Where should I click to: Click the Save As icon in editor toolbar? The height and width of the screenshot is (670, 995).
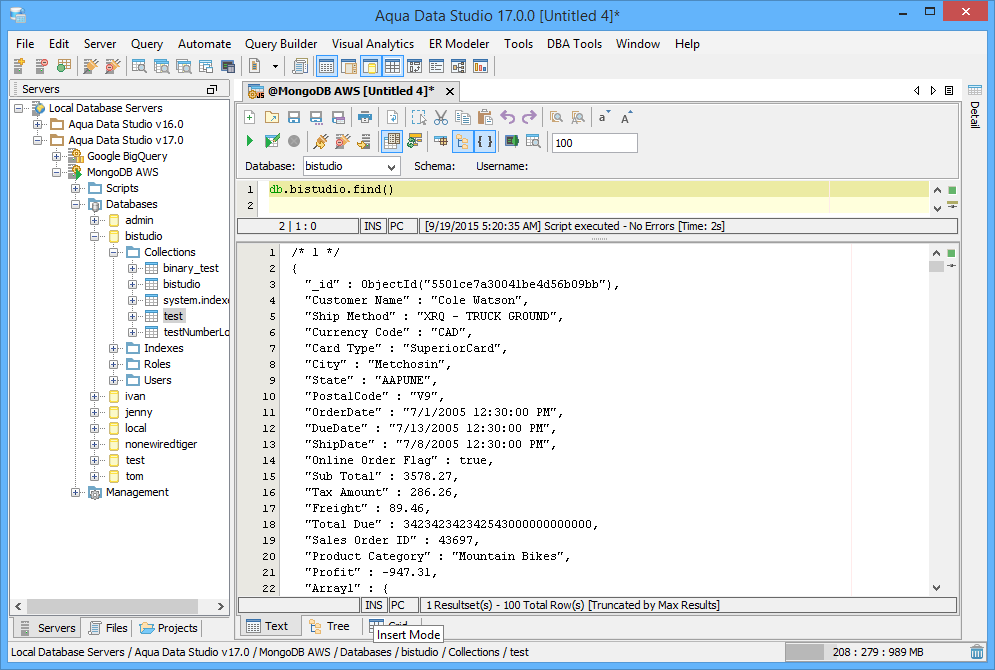click(315, 117)
